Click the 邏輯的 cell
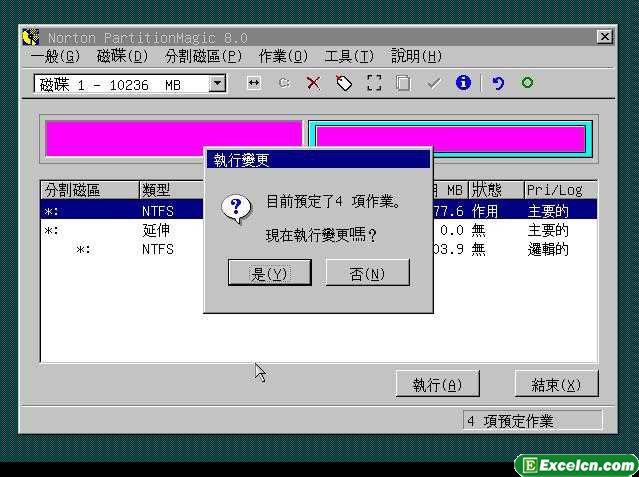Image resolution: width=639 pixels, height=477 pixels. (548, 249)
